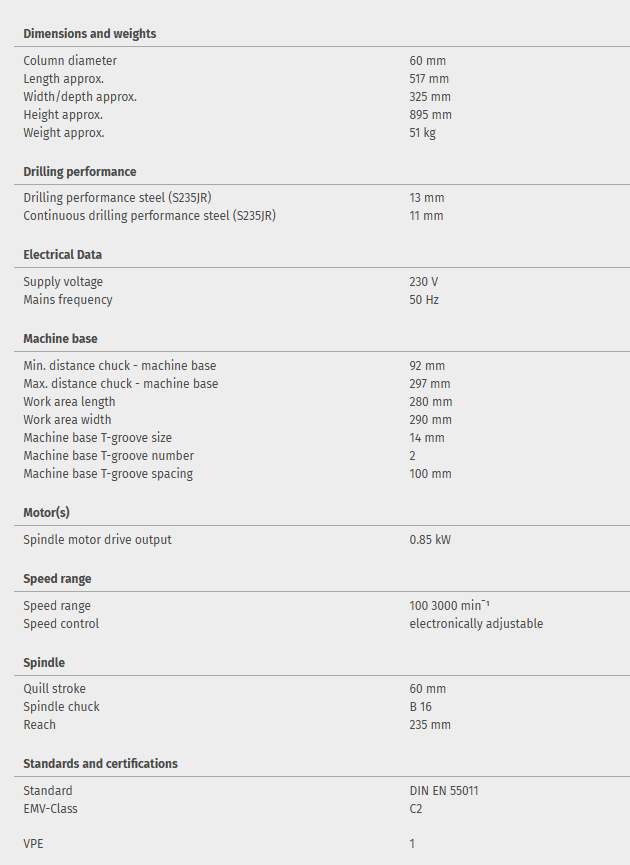
Task: Click the Dimensions and weights section heading
Action: 89,34
